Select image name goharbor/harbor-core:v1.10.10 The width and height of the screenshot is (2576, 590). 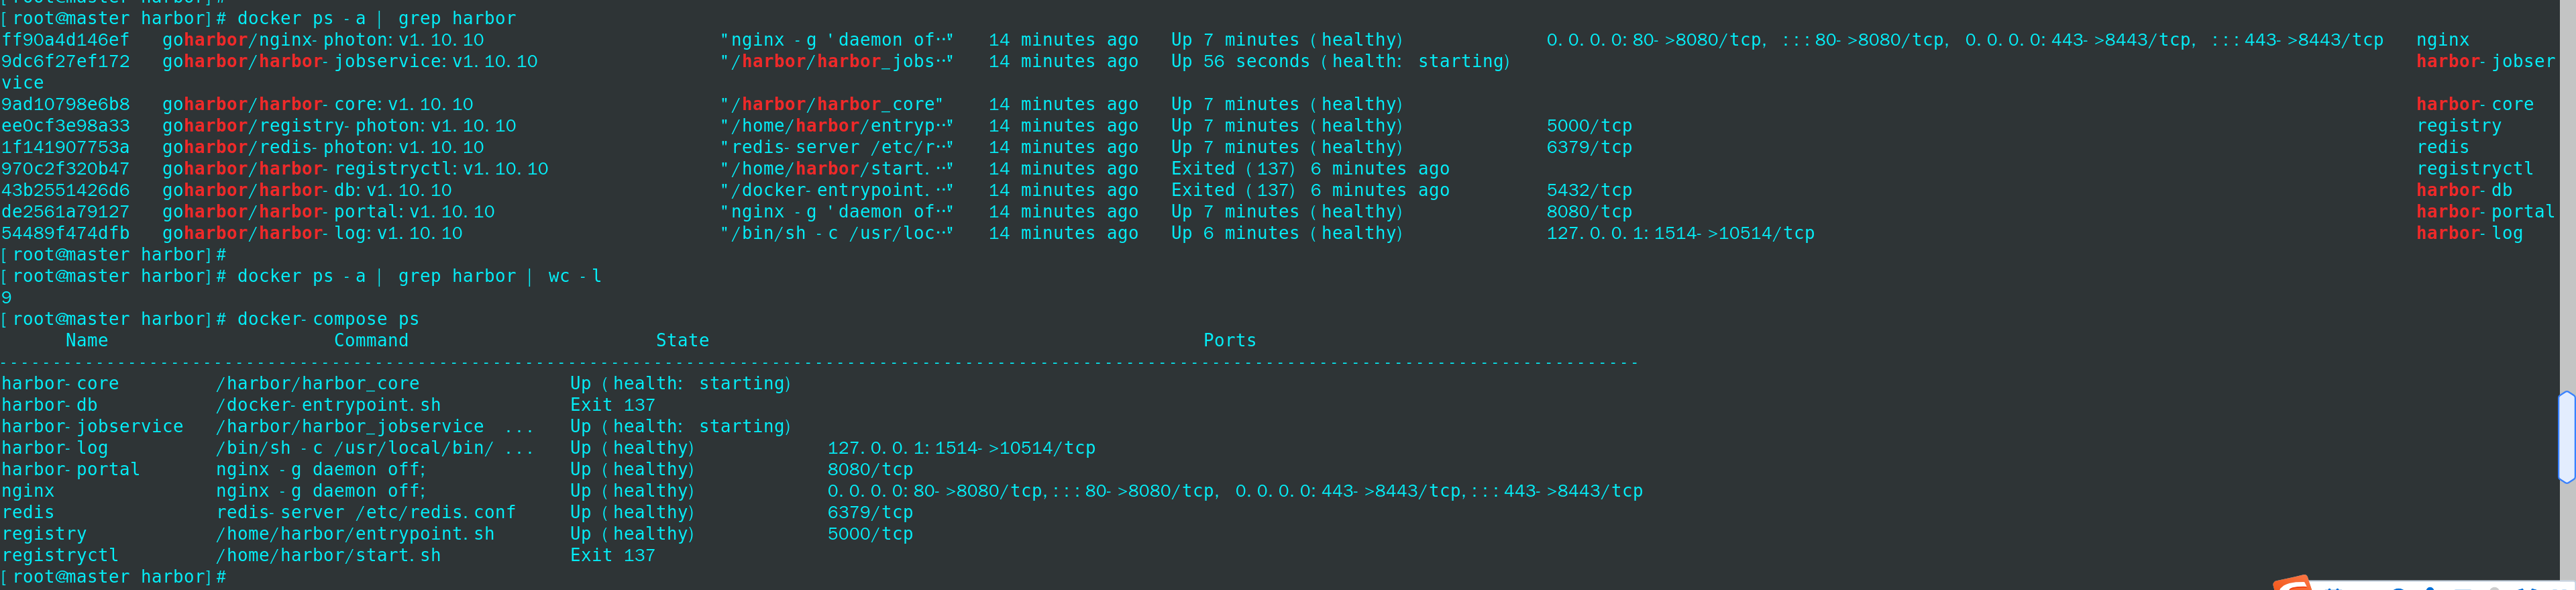[x=318, y=104]
